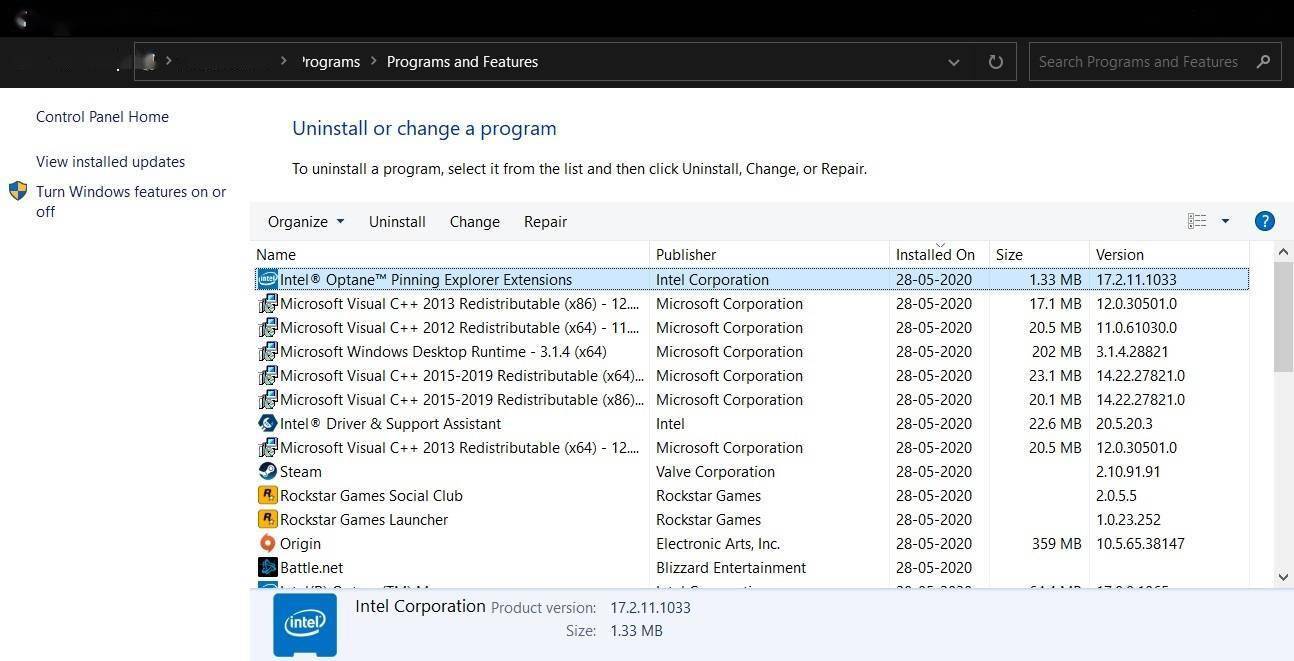Viewport: 1294px width, 661px height.
Task: Click the Rockstar Games Launcher icon
Action: click(267, 520)
